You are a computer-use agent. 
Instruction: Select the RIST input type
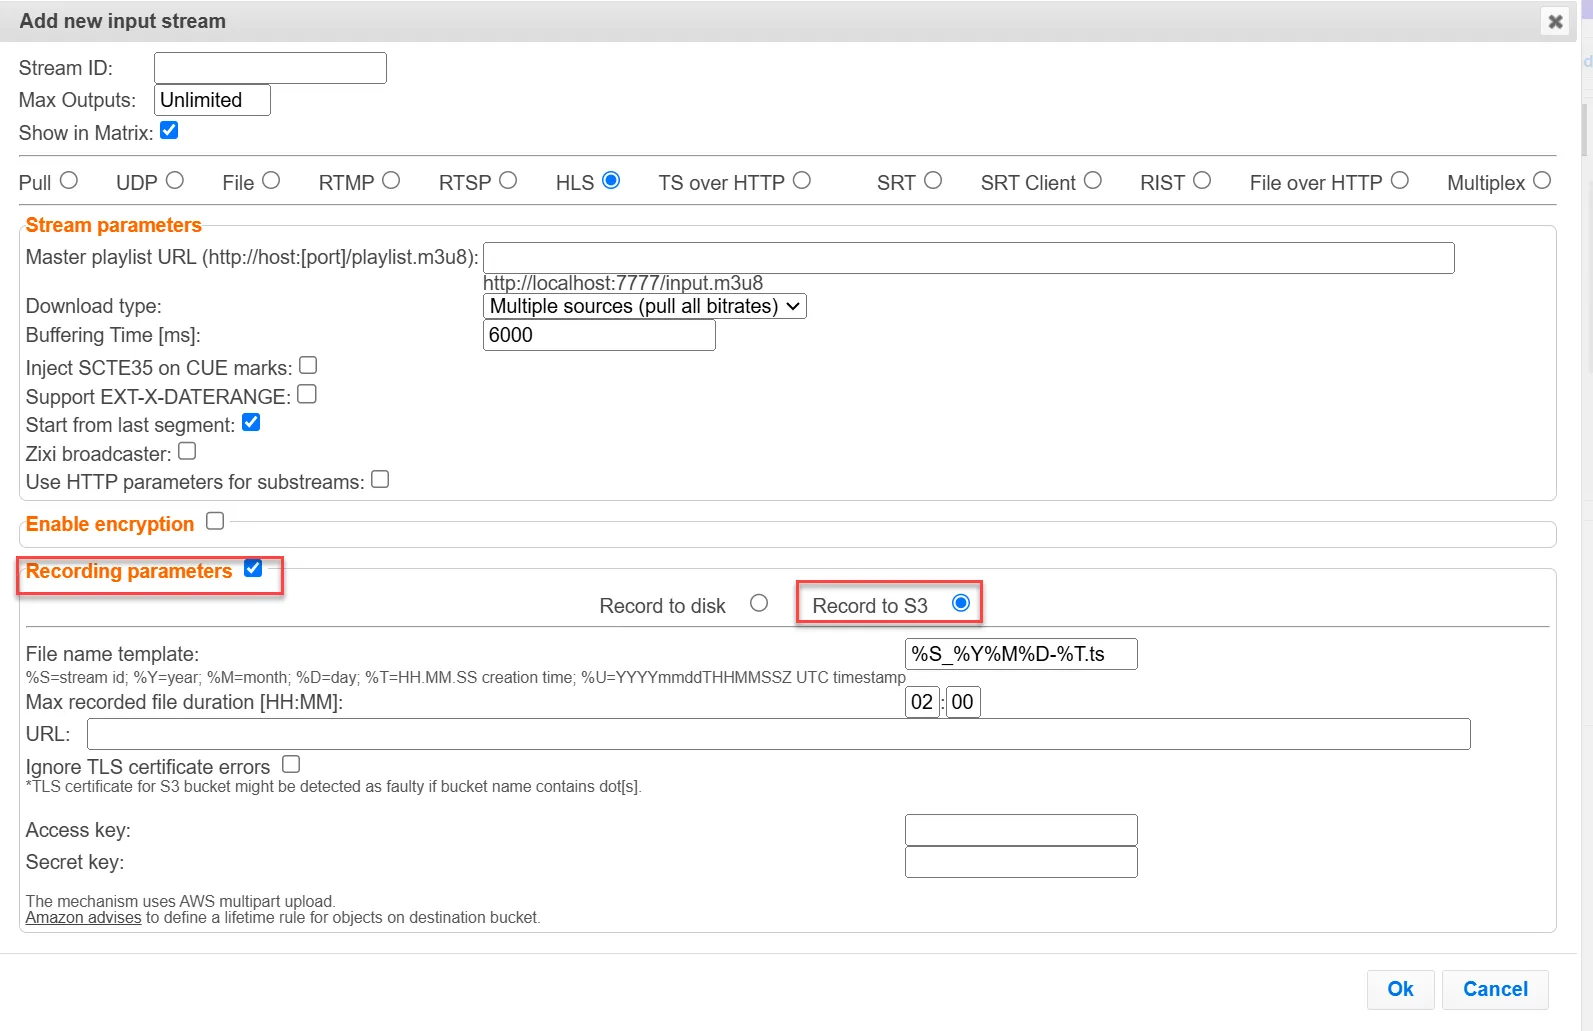tap(1202, 180)
